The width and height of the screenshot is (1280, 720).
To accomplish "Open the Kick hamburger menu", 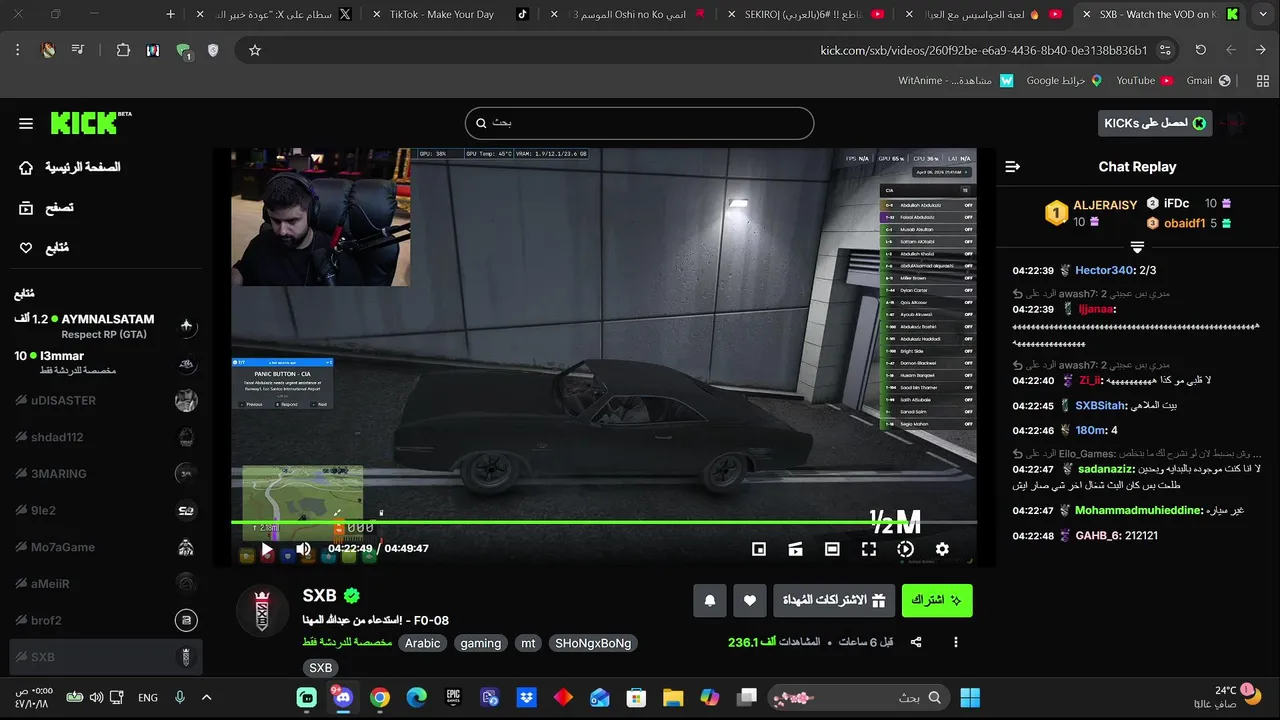I will (x=26, y=123).
